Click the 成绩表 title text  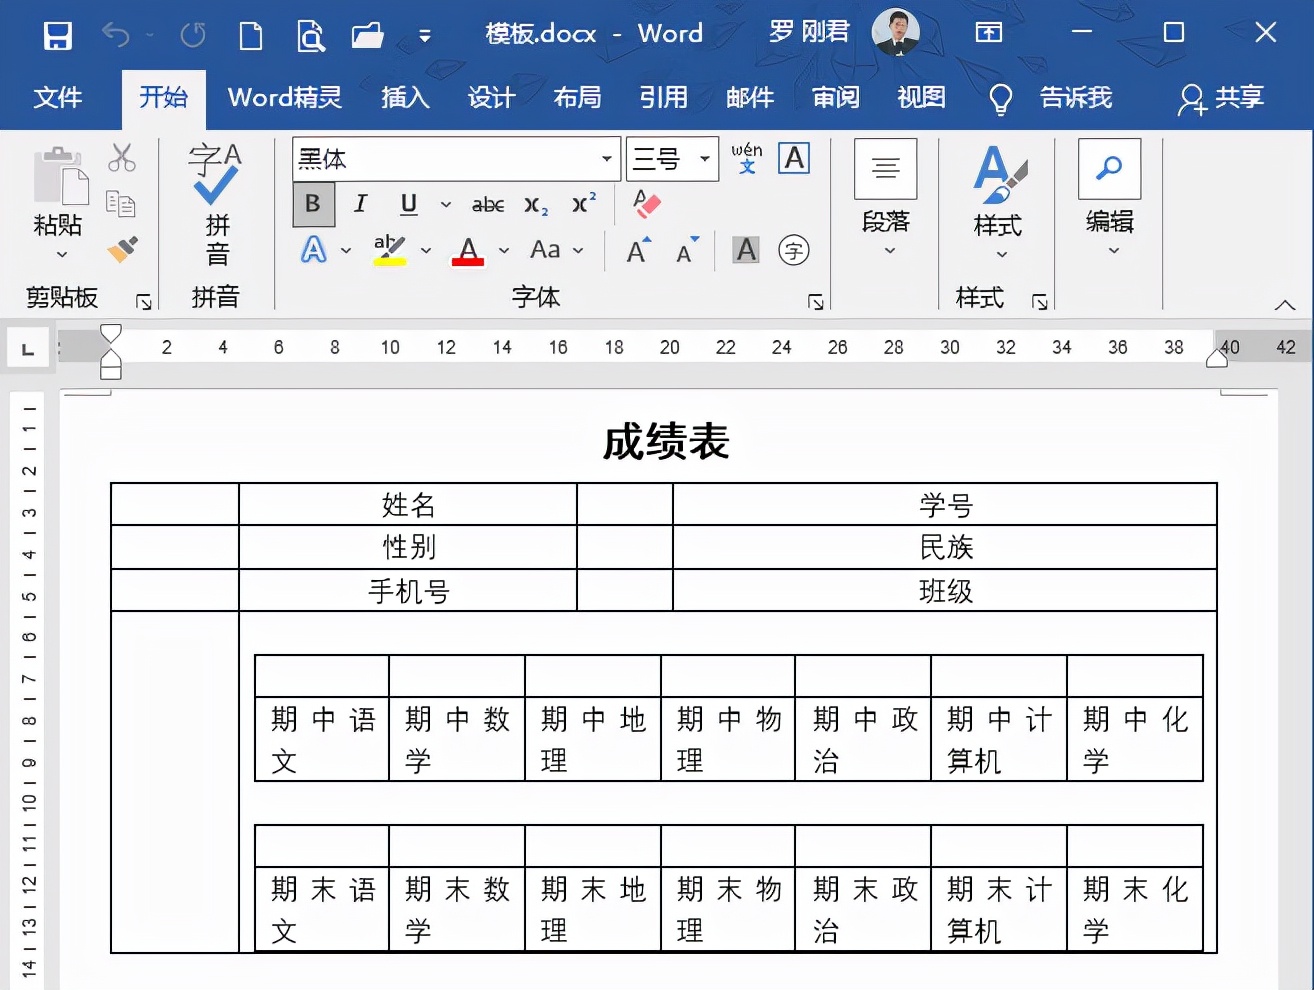point(666,442)
